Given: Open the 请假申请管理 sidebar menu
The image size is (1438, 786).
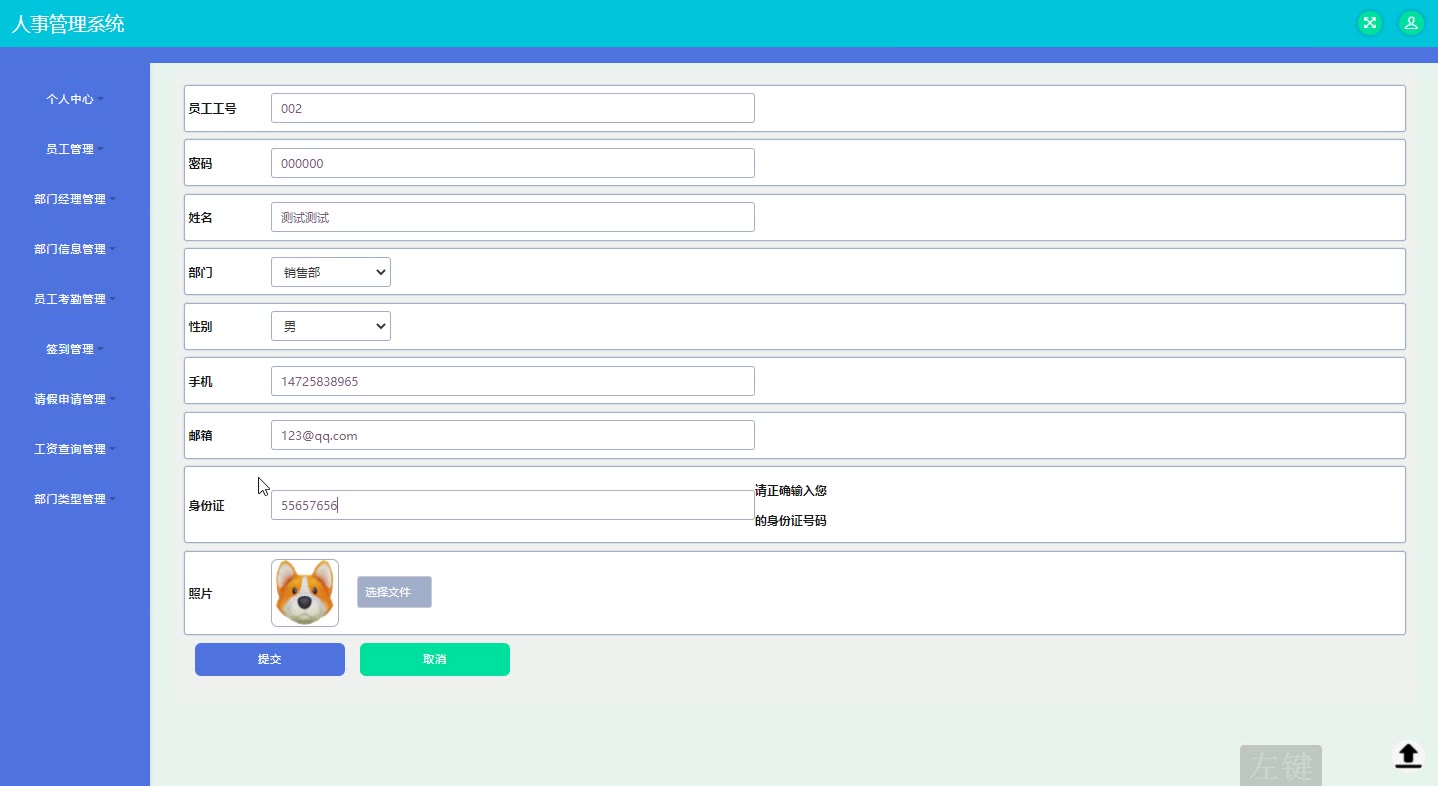Looking at the screenshot, I should point(75,399).
